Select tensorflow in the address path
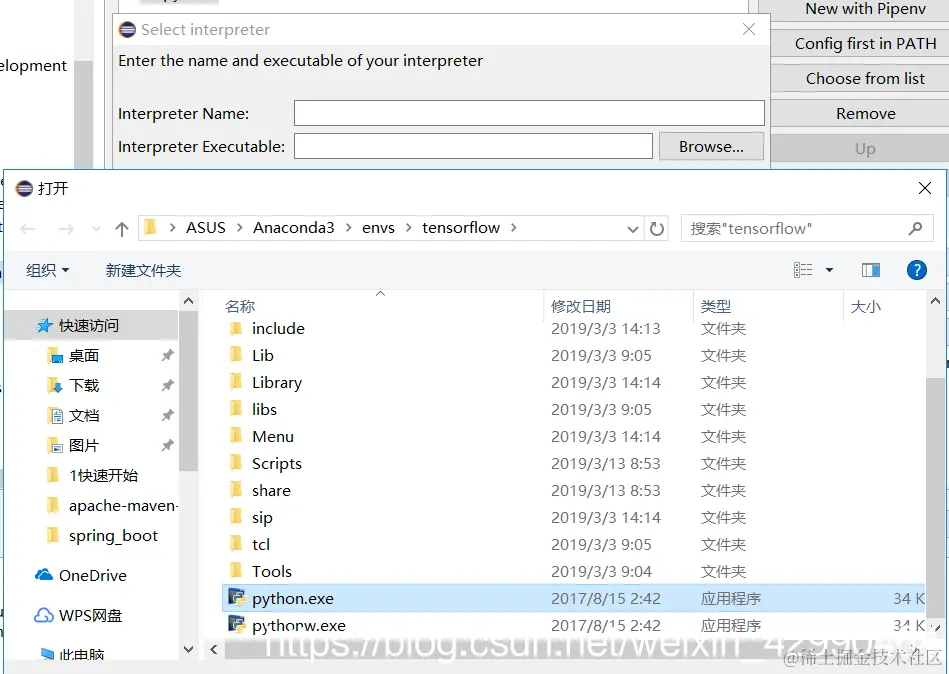The height and width of the screenshot is (674, 949). coord(461,228)
